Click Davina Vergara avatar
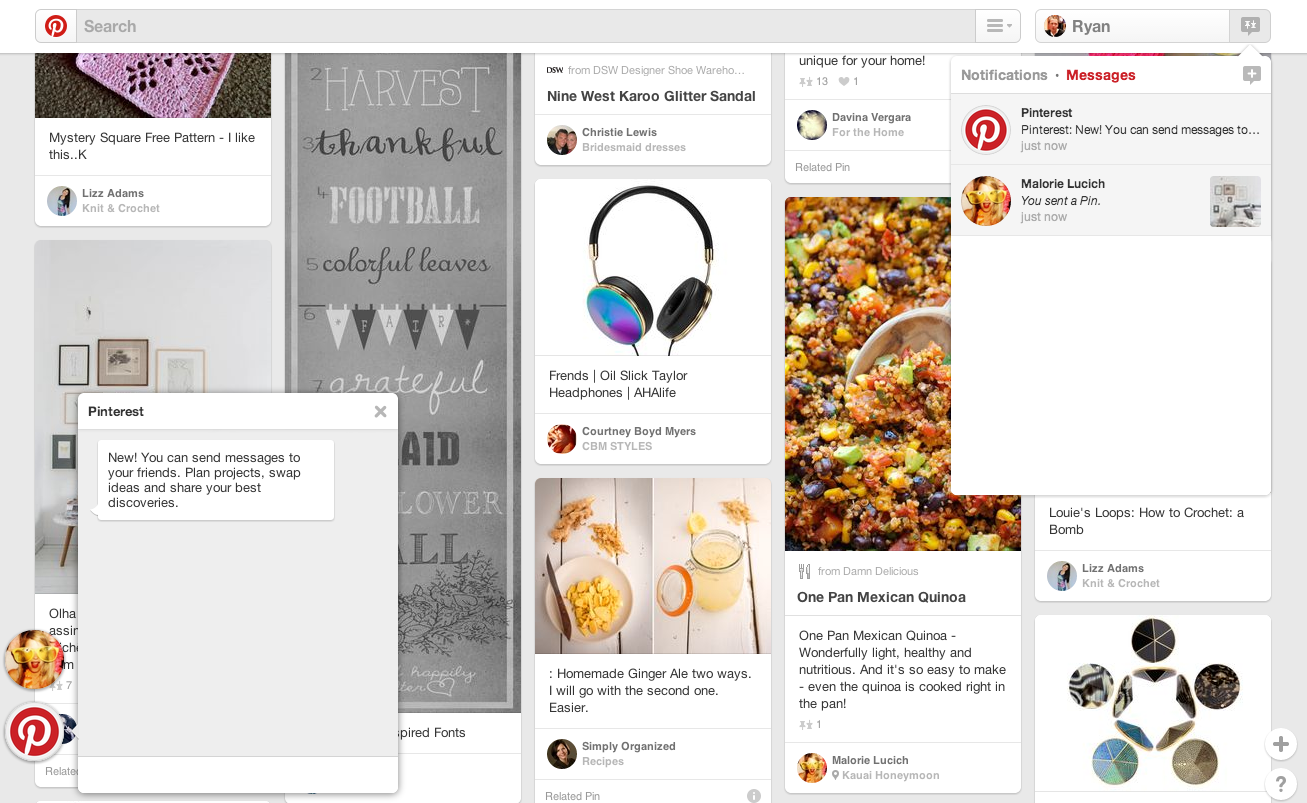 (x=812, y=125)
